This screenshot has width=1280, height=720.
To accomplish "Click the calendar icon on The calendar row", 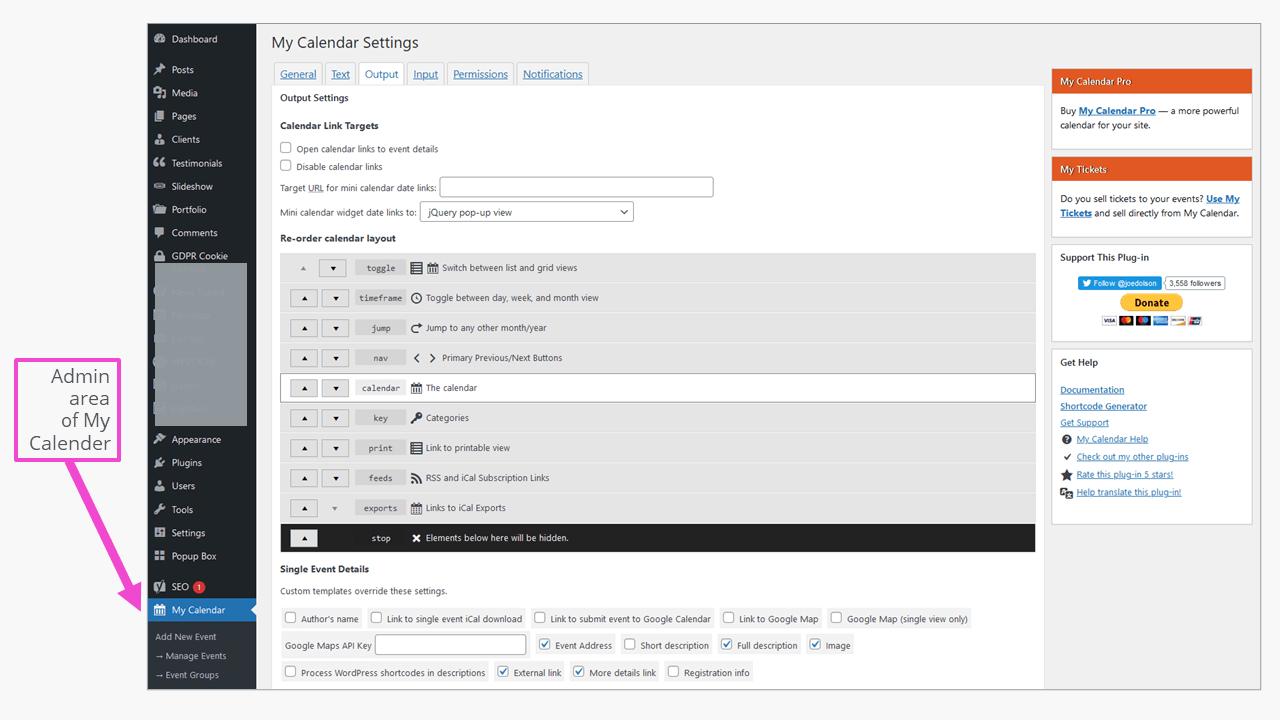I will 419,387.
